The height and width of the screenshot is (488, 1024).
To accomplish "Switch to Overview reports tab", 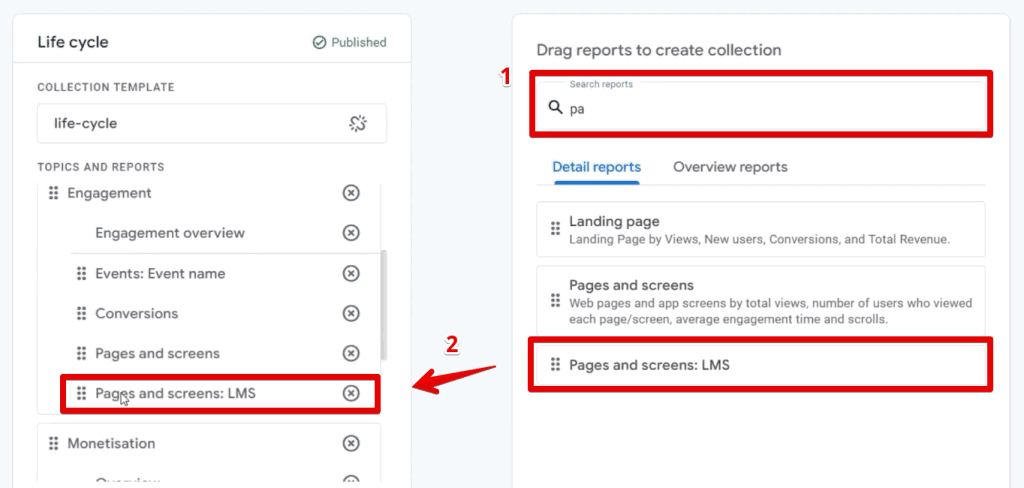I will tap(730, 167).
